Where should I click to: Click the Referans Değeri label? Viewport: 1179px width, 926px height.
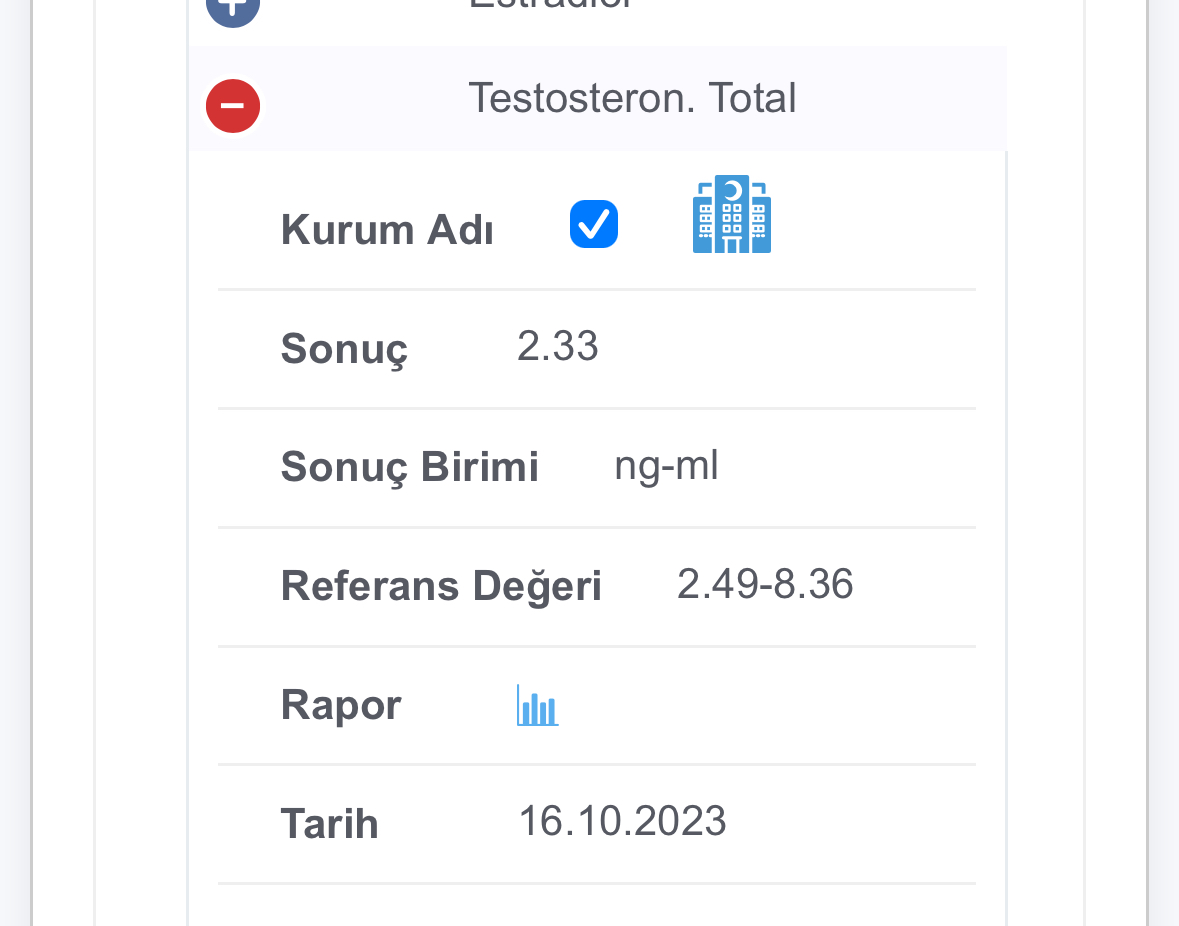(441, 586)
